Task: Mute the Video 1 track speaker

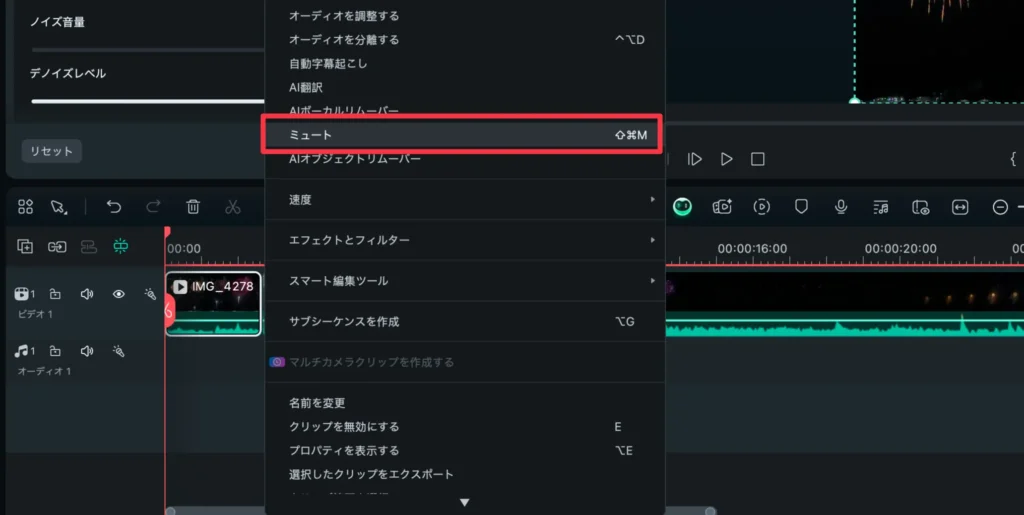Action: [x=87, y=294]
